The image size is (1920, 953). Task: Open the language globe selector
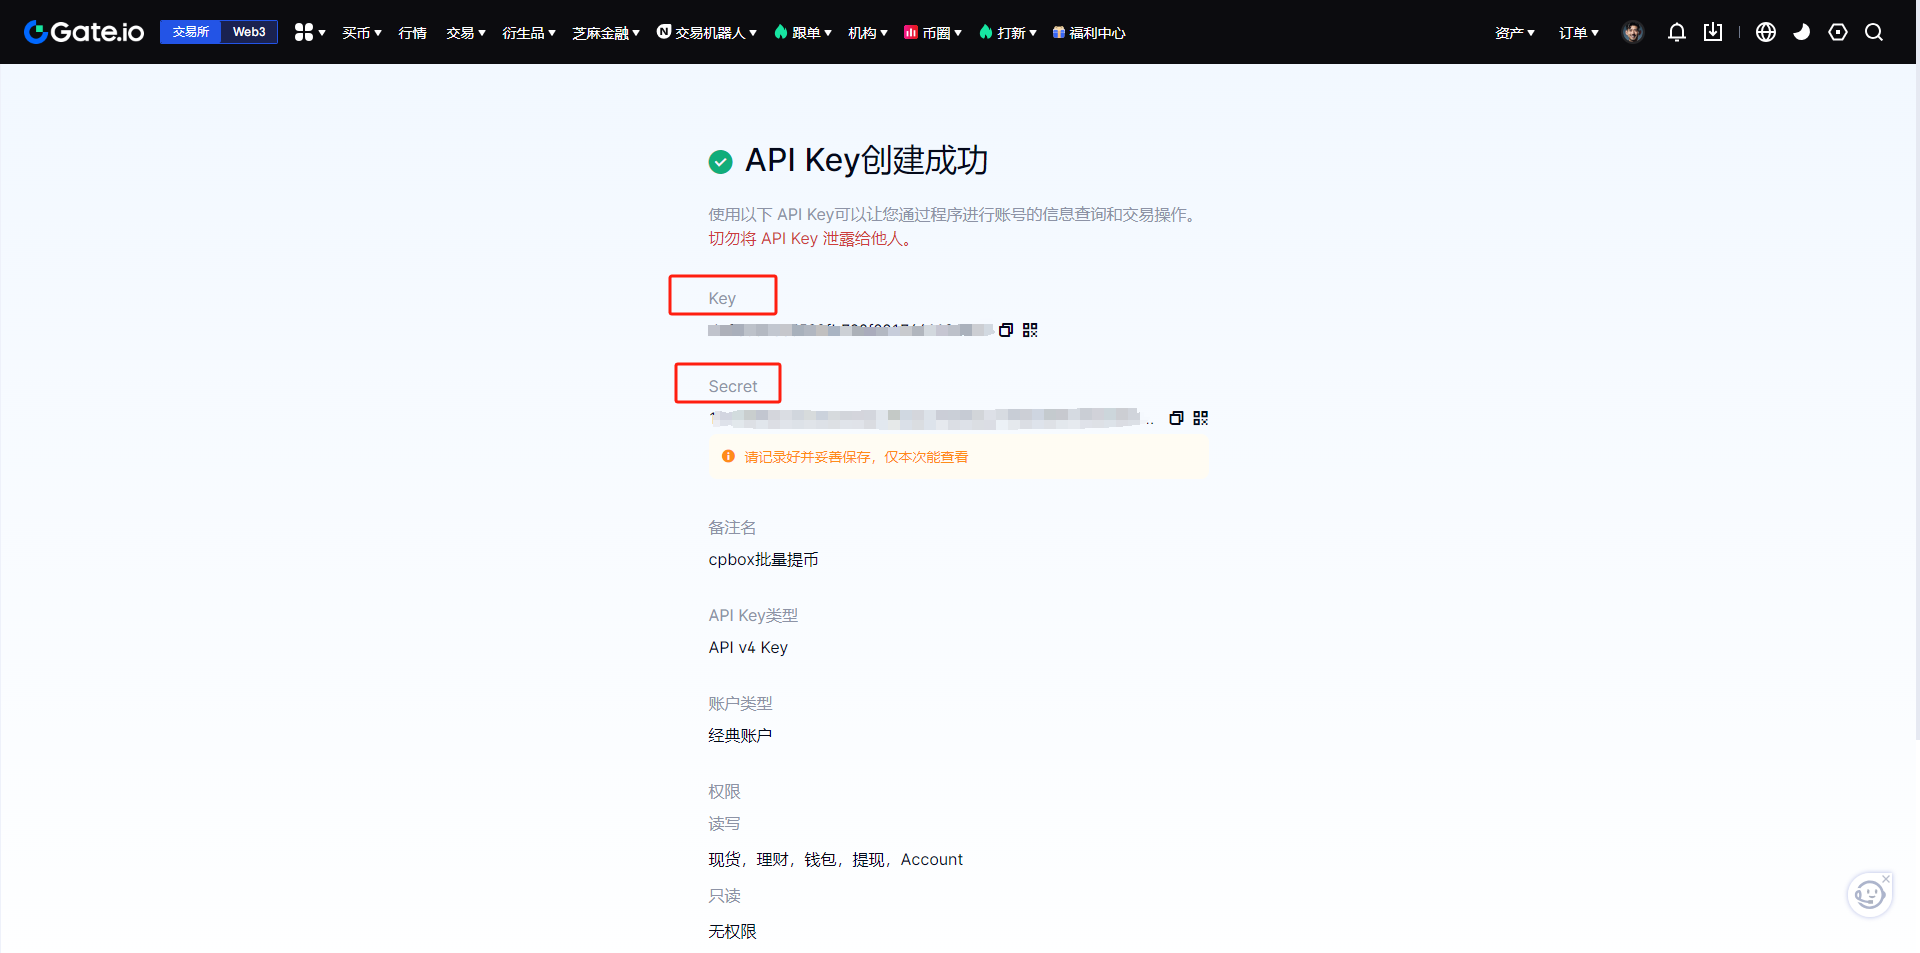[x=1766, y=32]
